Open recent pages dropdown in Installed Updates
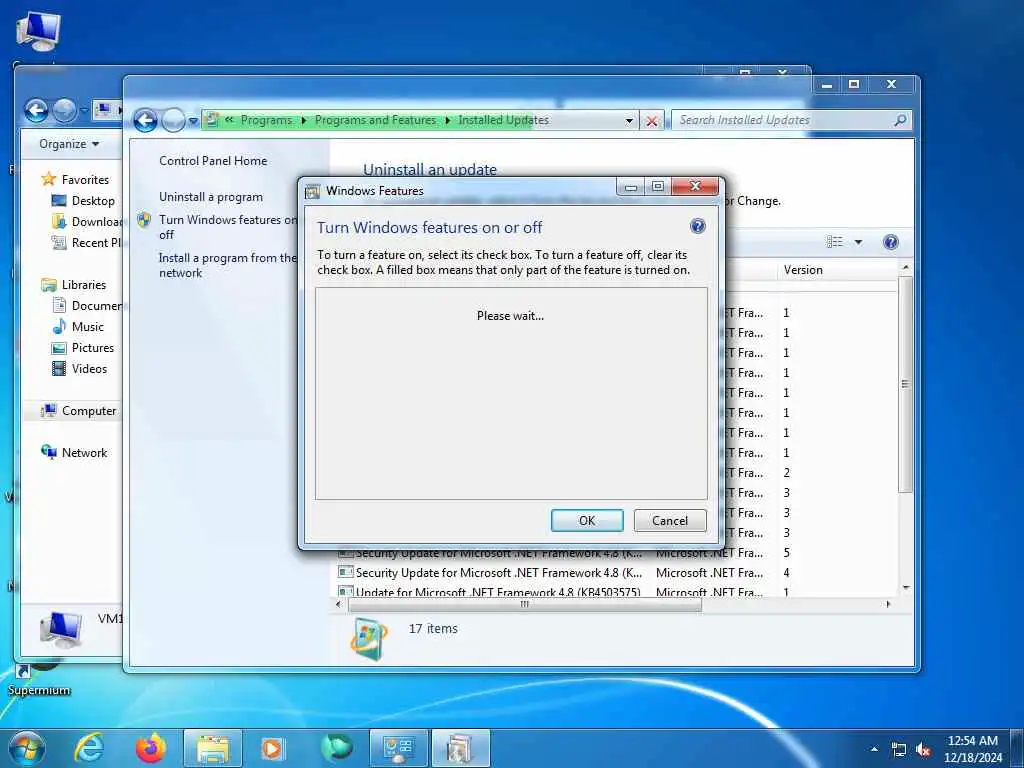The width and height of the screenshot is (1024, 768). 193,121
